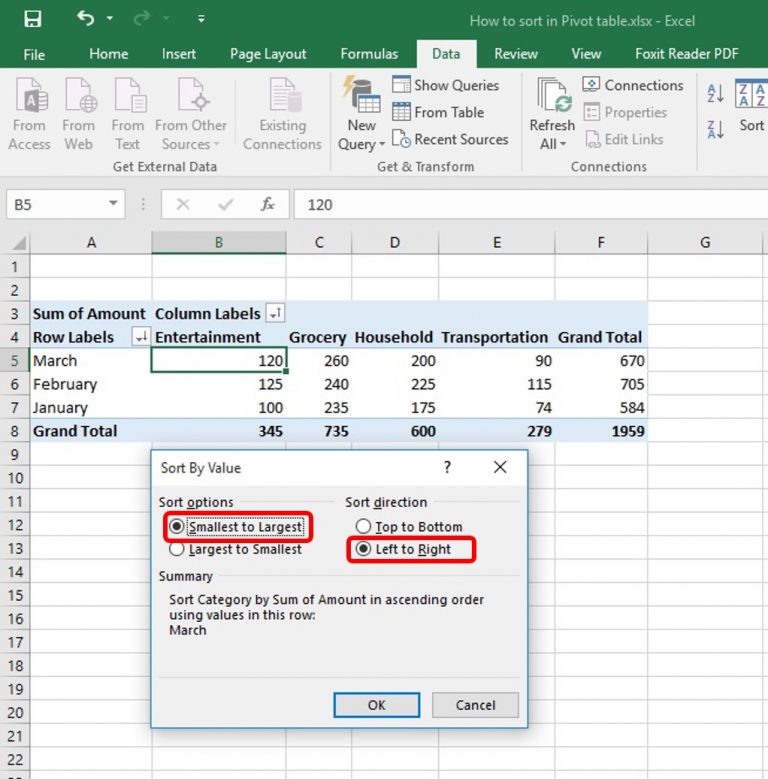Click the New Query icon
The width and height of the screenshot is (768, 779).
click(361, 93)
